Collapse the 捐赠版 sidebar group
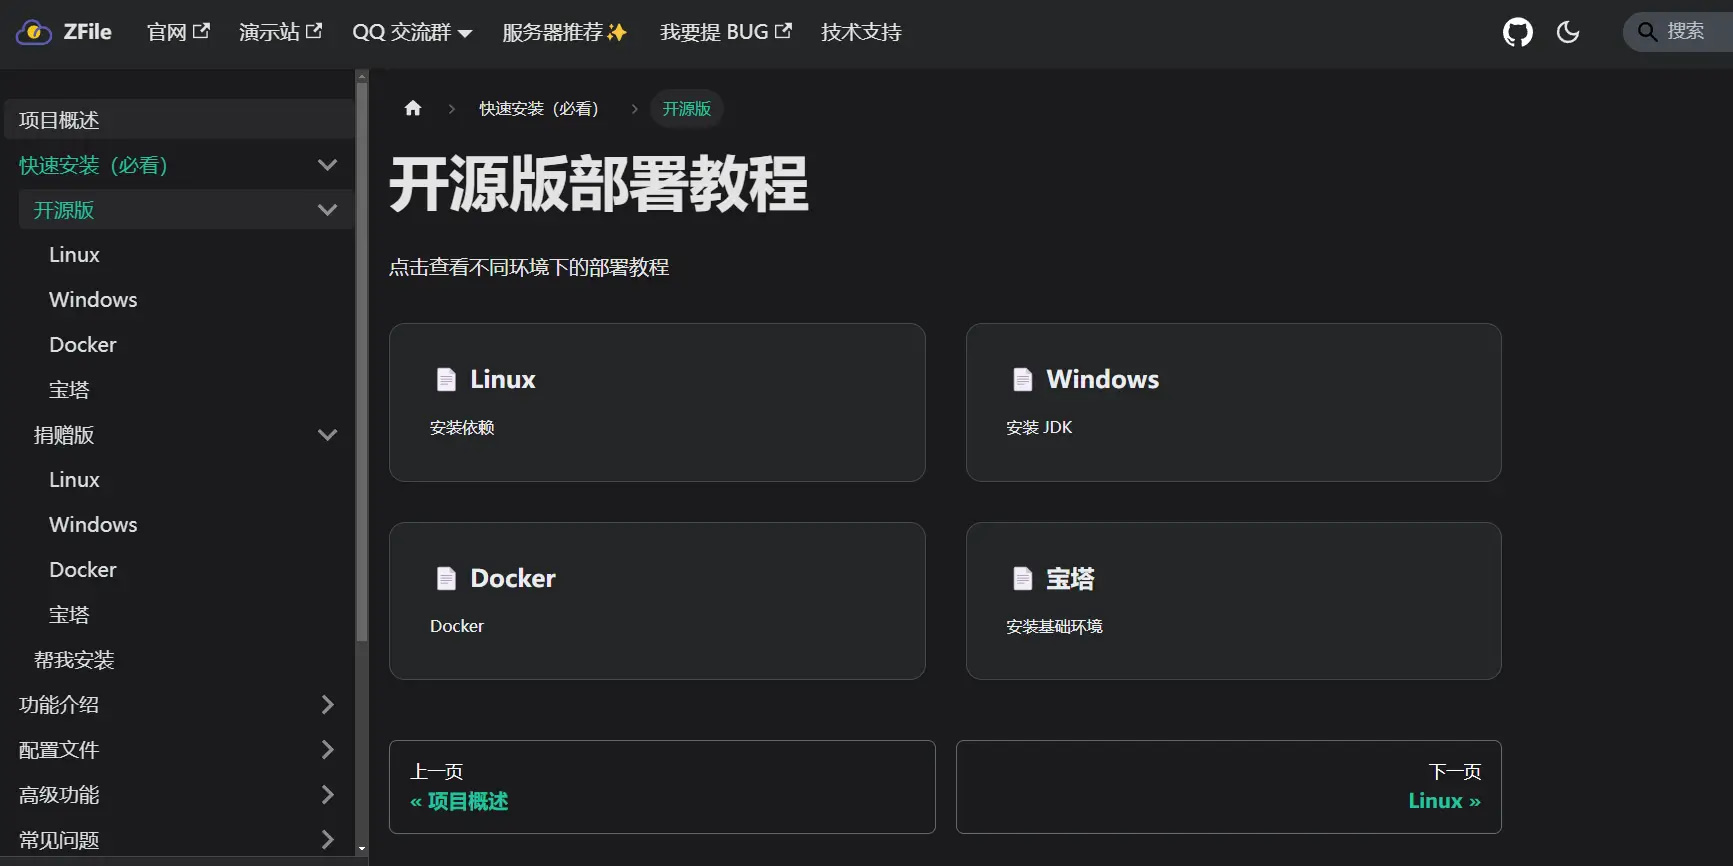 (x=327, y=435)
